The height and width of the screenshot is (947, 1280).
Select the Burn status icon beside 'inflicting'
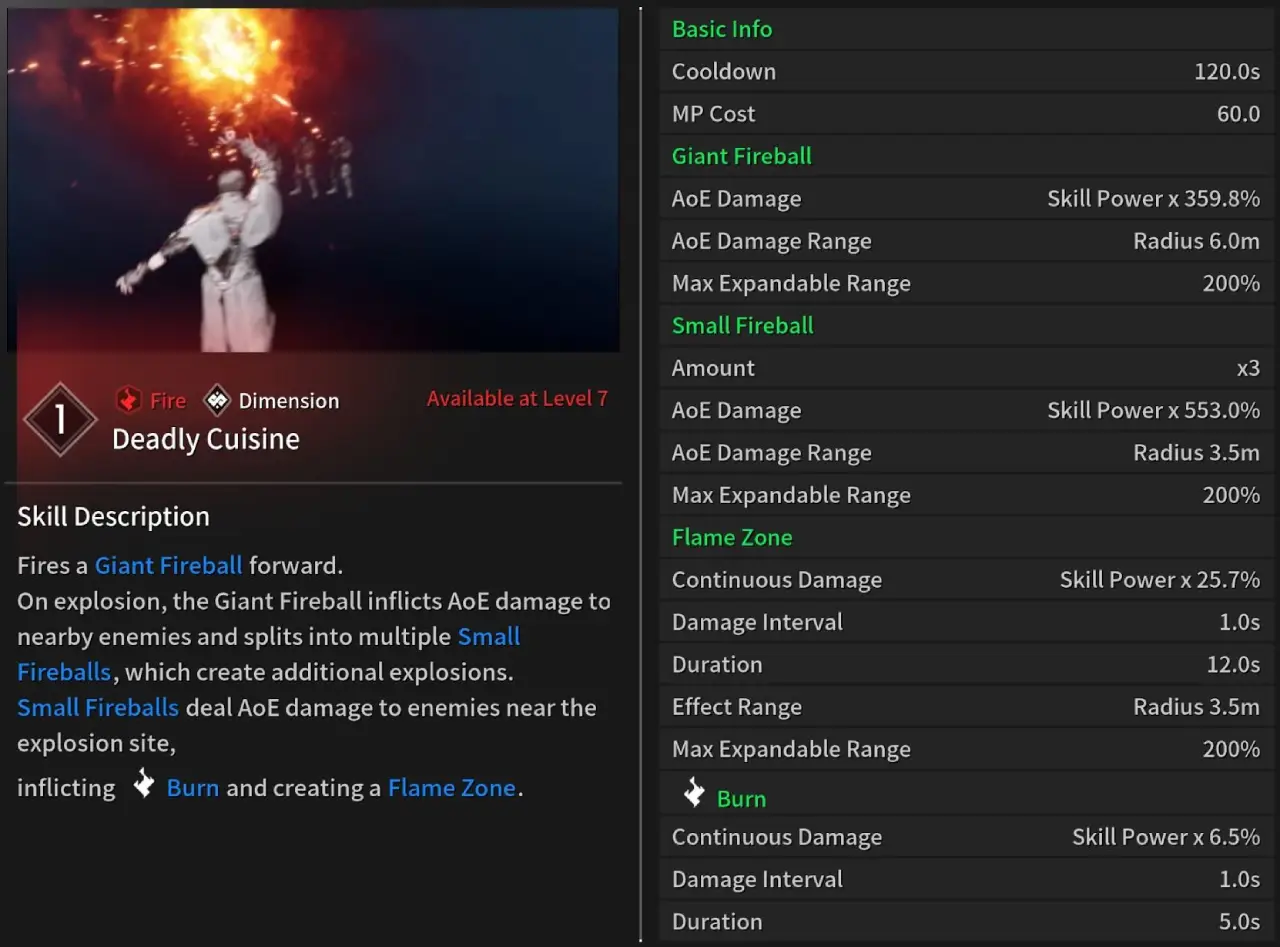(143, 785)
